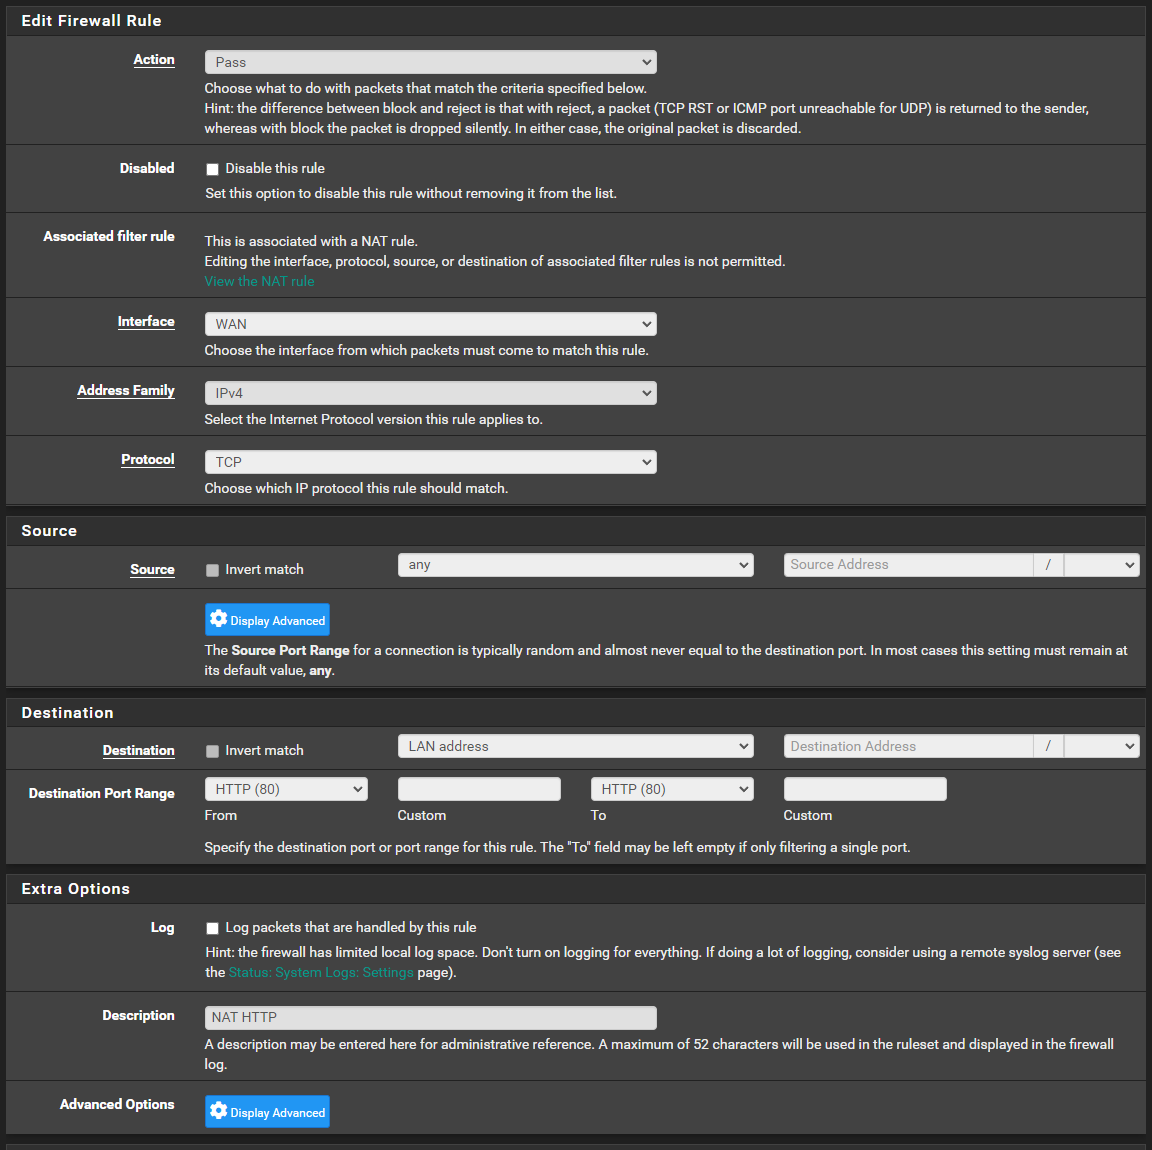Click the Action field label
1152x1150 pixels.
pos(154,60)
